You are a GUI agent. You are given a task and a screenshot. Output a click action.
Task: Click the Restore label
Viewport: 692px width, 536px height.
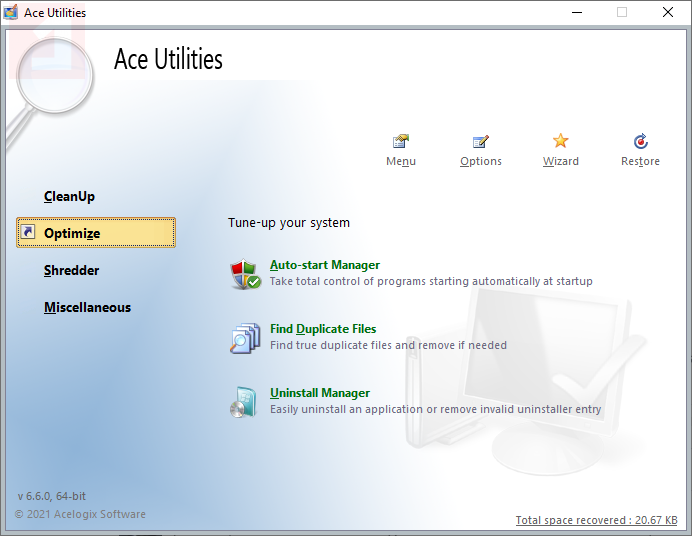click(640, 161)
